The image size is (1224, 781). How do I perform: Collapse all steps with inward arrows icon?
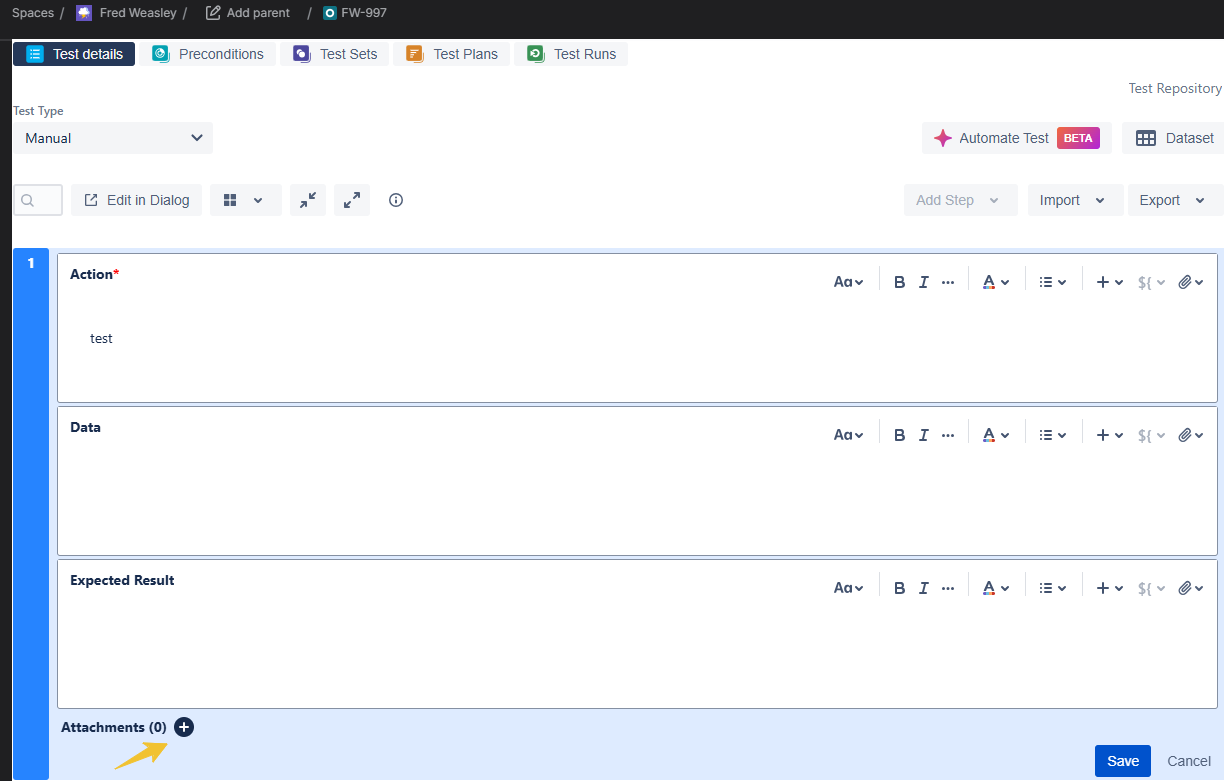point(308,200)
